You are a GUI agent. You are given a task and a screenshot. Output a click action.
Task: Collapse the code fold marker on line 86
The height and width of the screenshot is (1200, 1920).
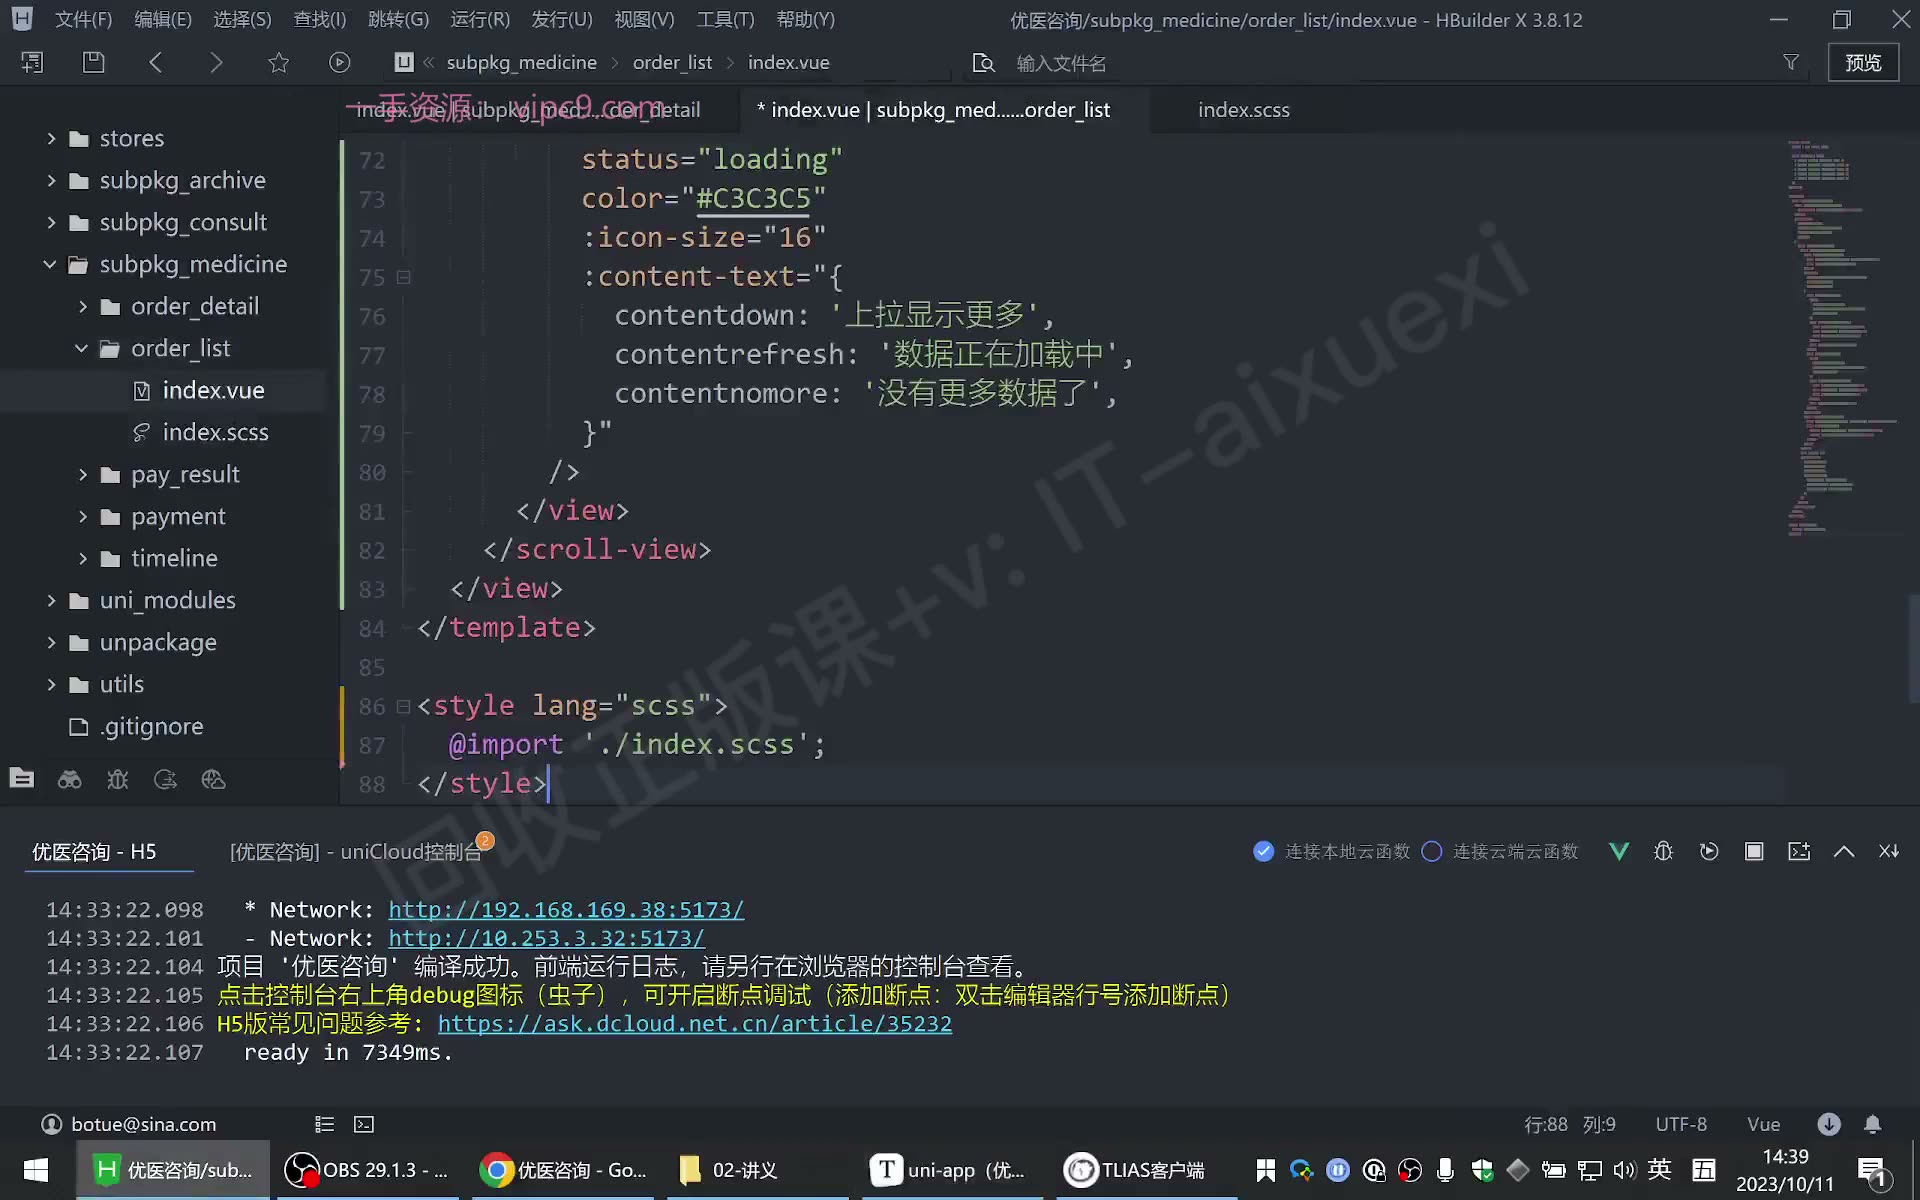pos(404,706)
